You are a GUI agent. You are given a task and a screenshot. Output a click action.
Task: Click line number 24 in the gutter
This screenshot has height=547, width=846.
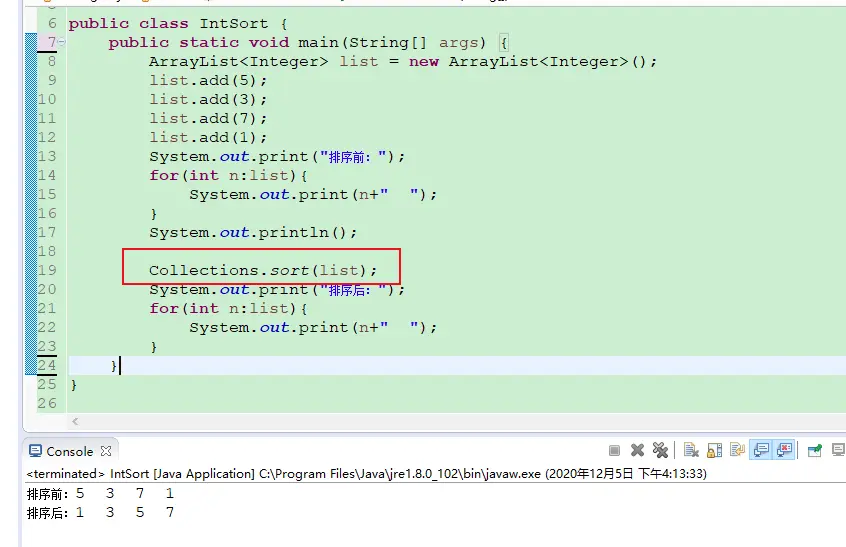point(47,366)
